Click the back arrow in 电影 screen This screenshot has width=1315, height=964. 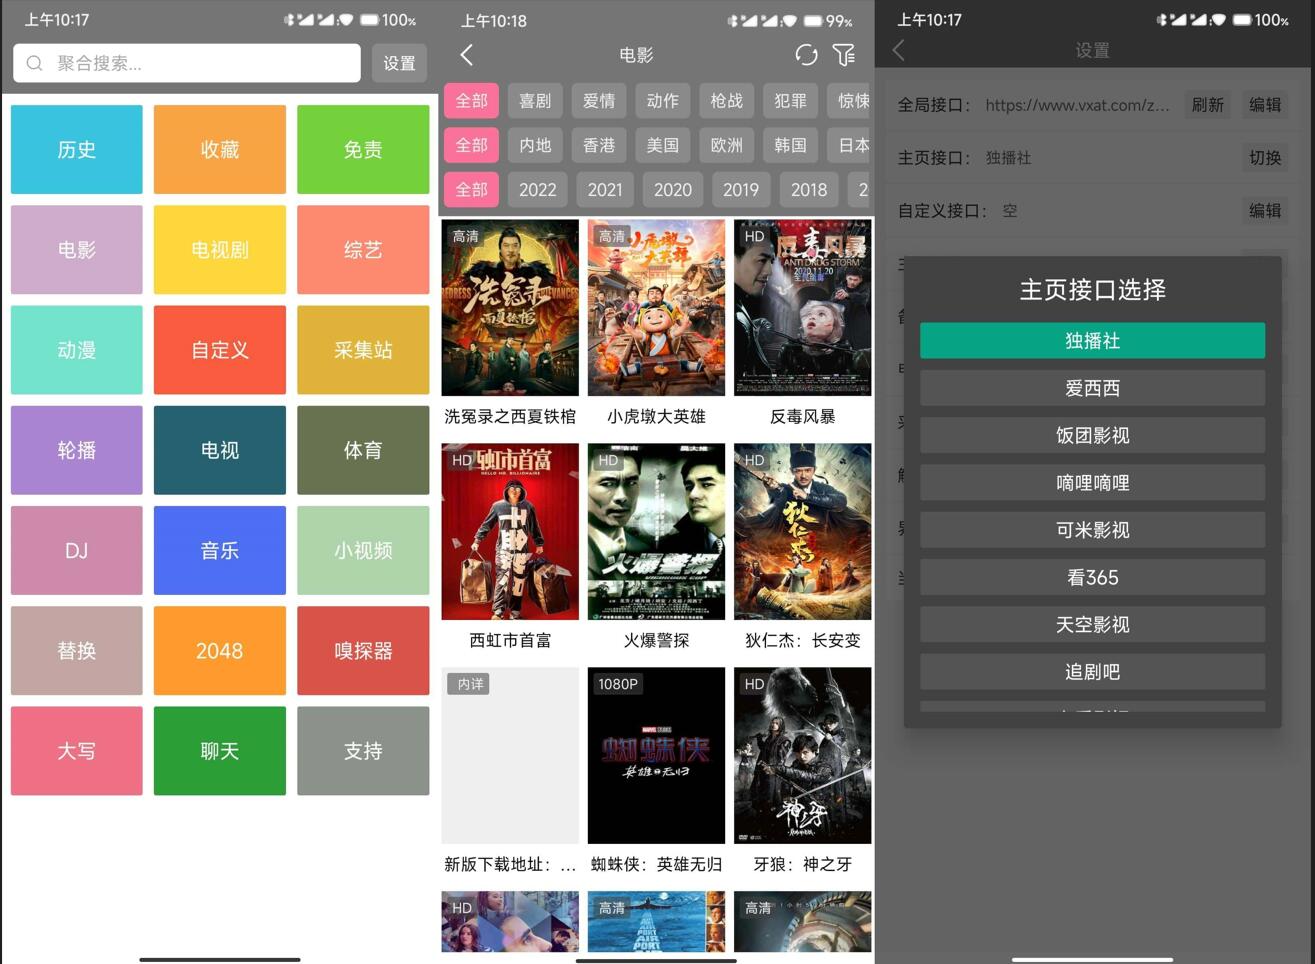pyautogui.click(x=466, y=55)
